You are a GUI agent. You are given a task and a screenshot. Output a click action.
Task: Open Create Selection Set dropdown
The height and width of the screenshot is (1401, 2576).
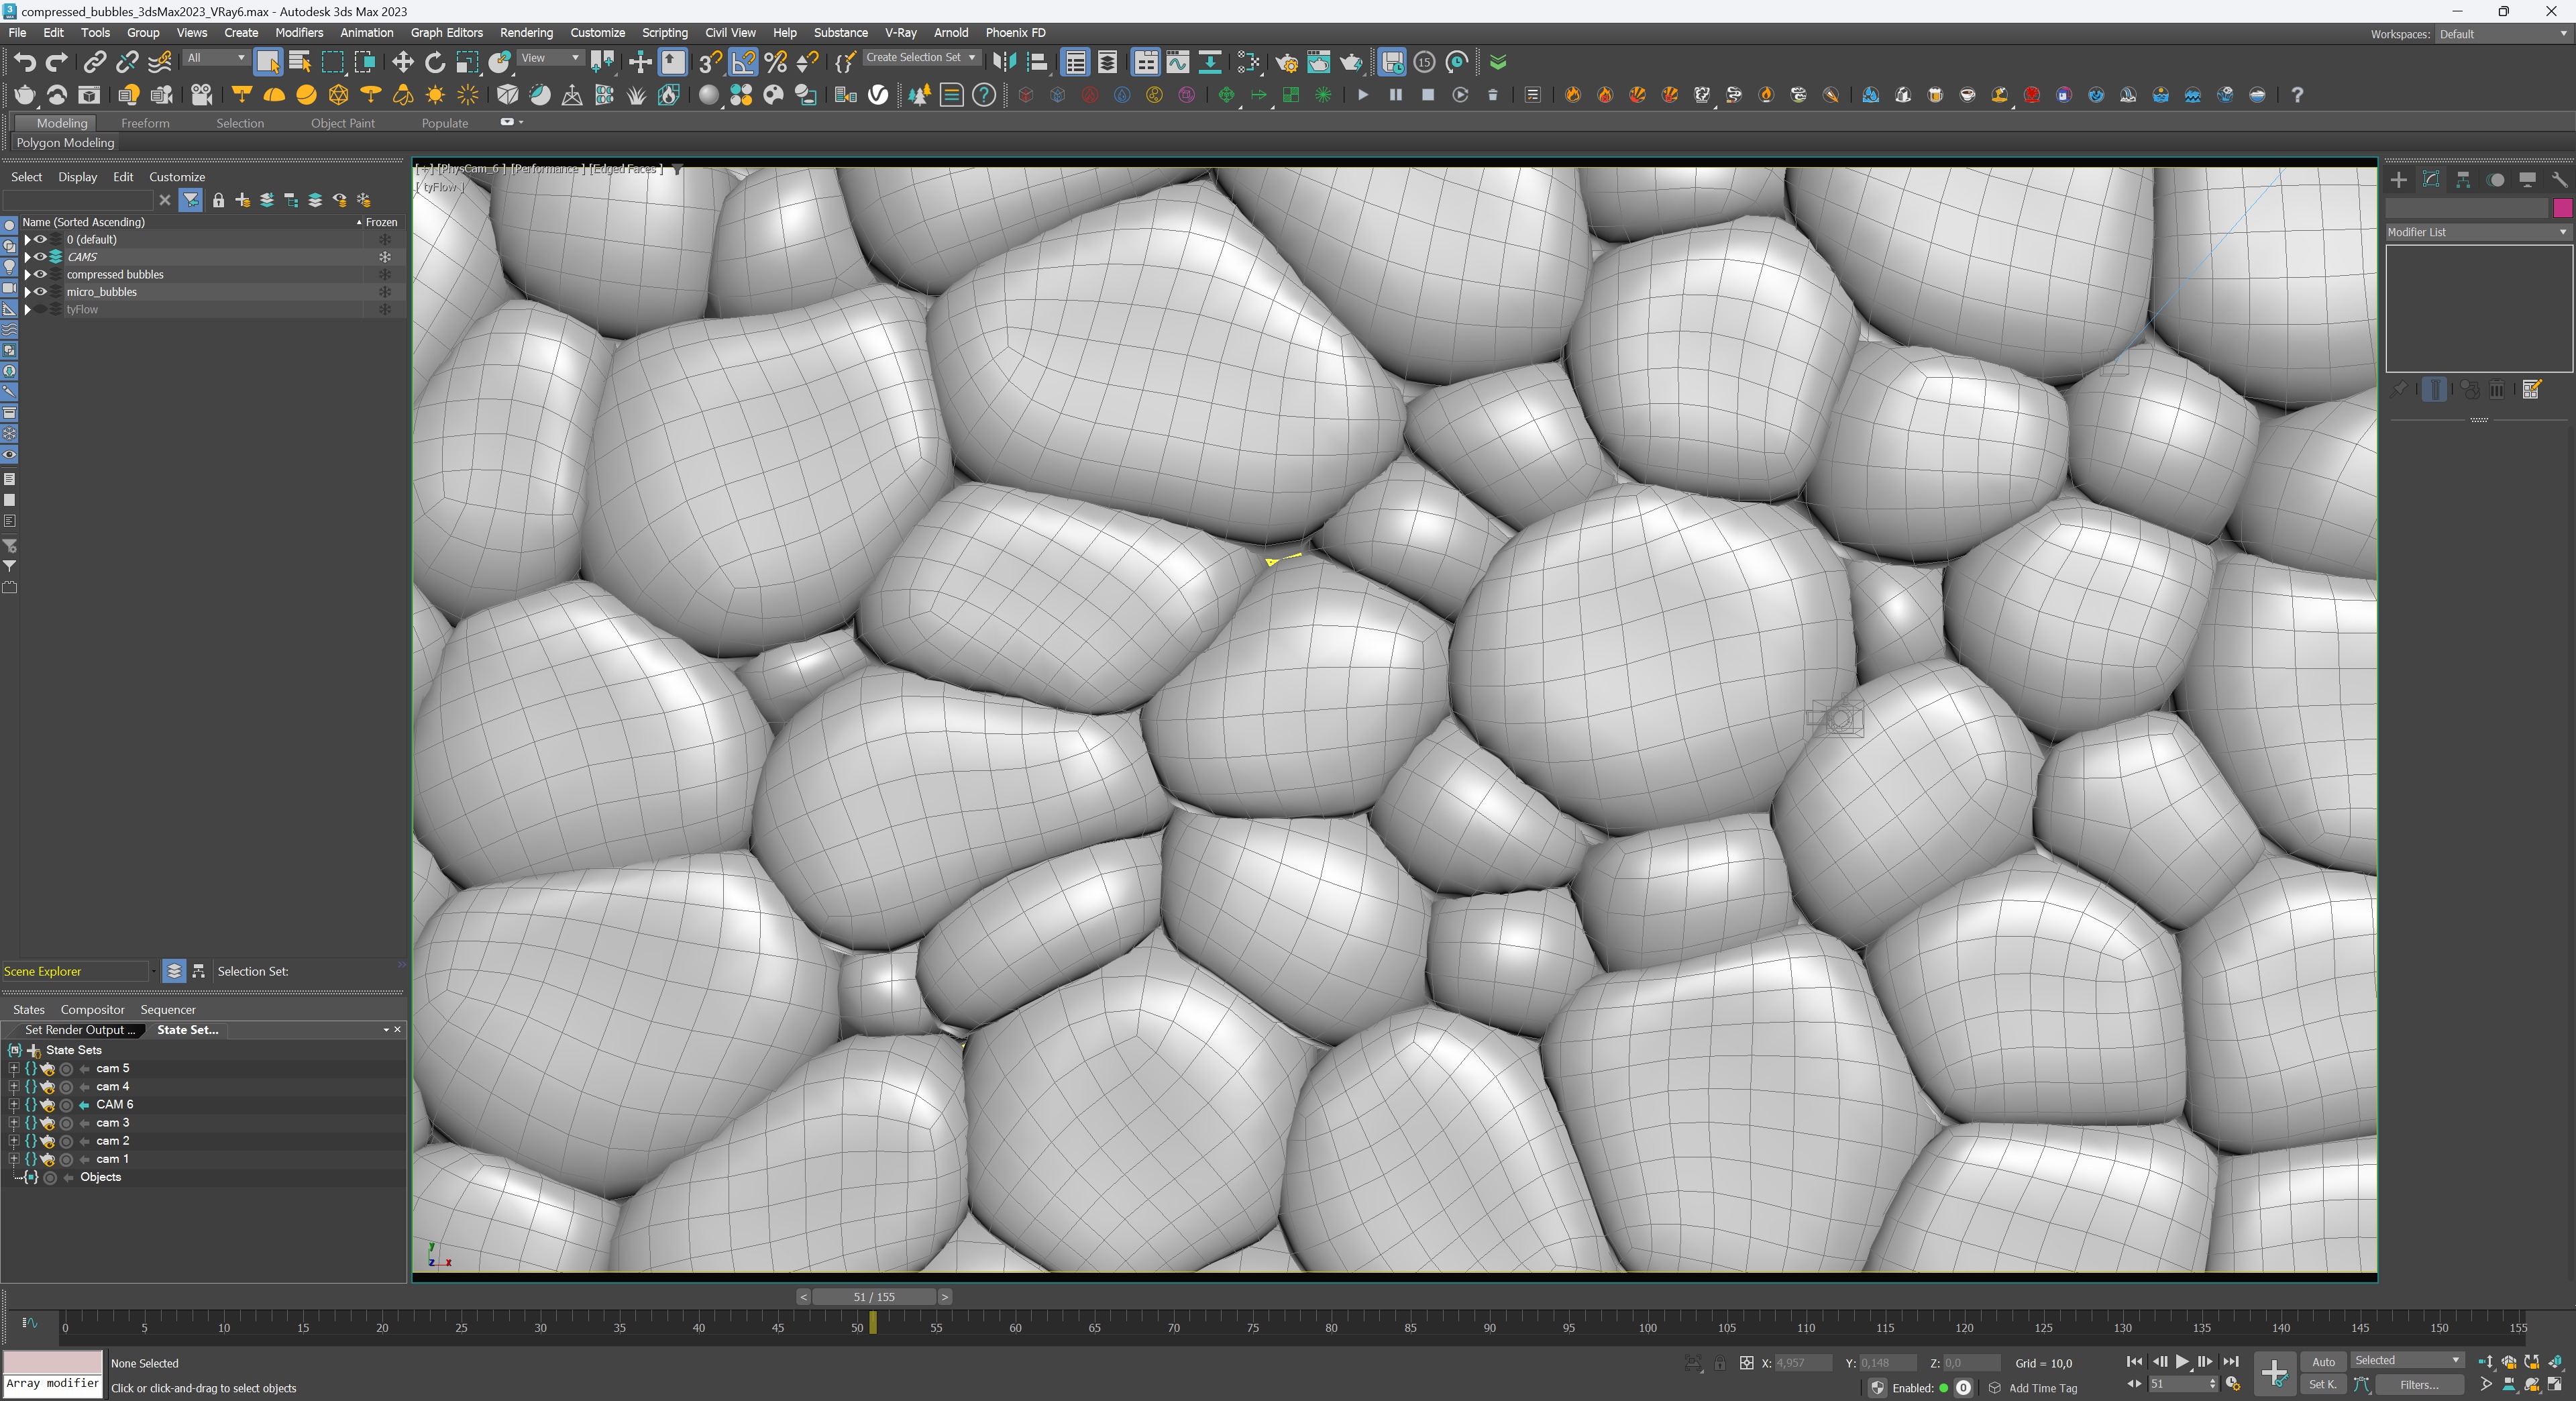point(921,58)
